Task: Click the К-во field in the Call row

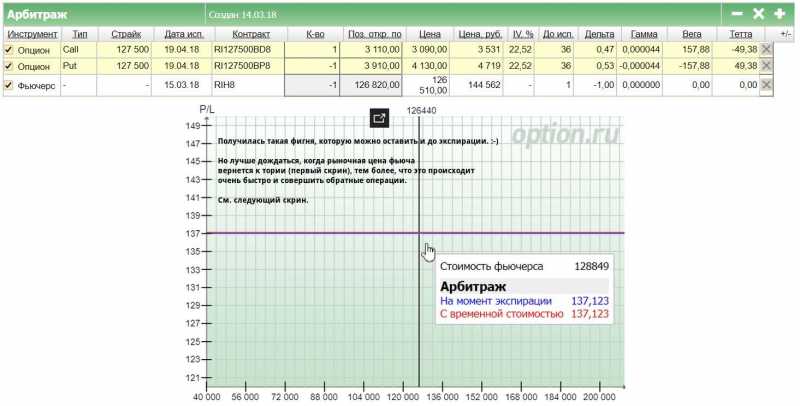Action: [x=312, y=49]
